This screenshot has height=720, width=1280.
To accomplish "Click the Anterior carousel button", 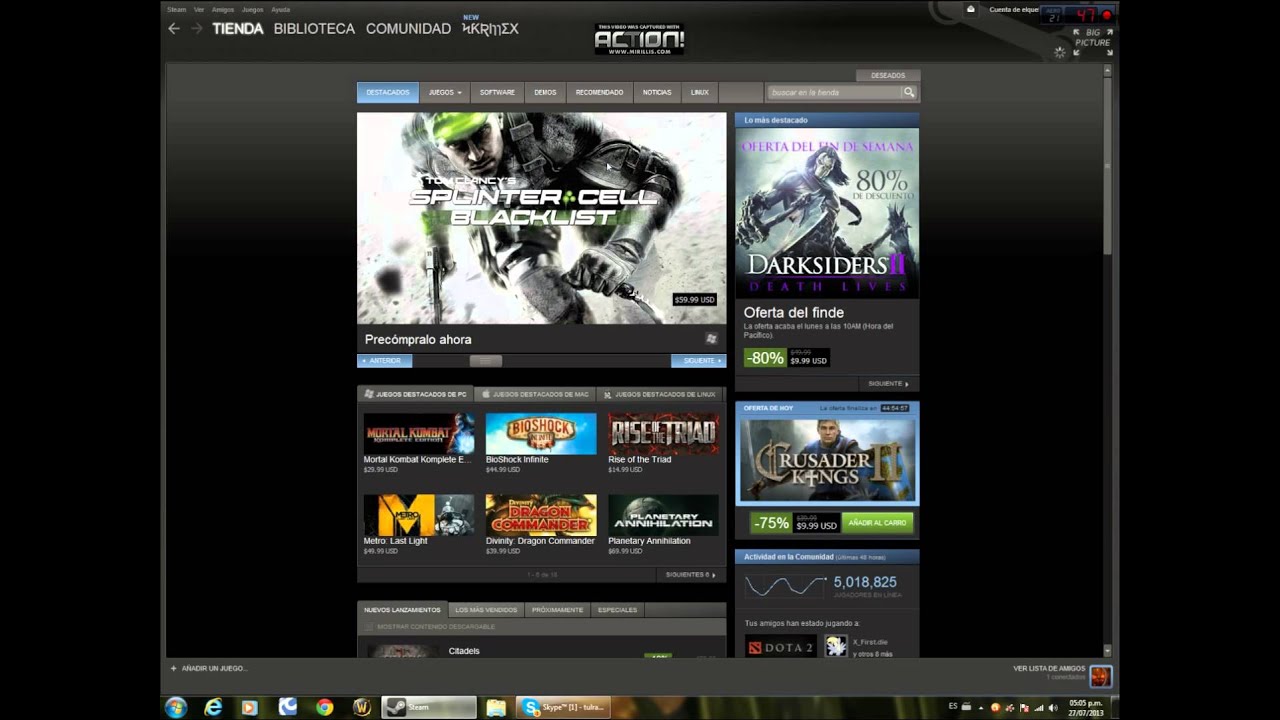I will pos(384,360).
